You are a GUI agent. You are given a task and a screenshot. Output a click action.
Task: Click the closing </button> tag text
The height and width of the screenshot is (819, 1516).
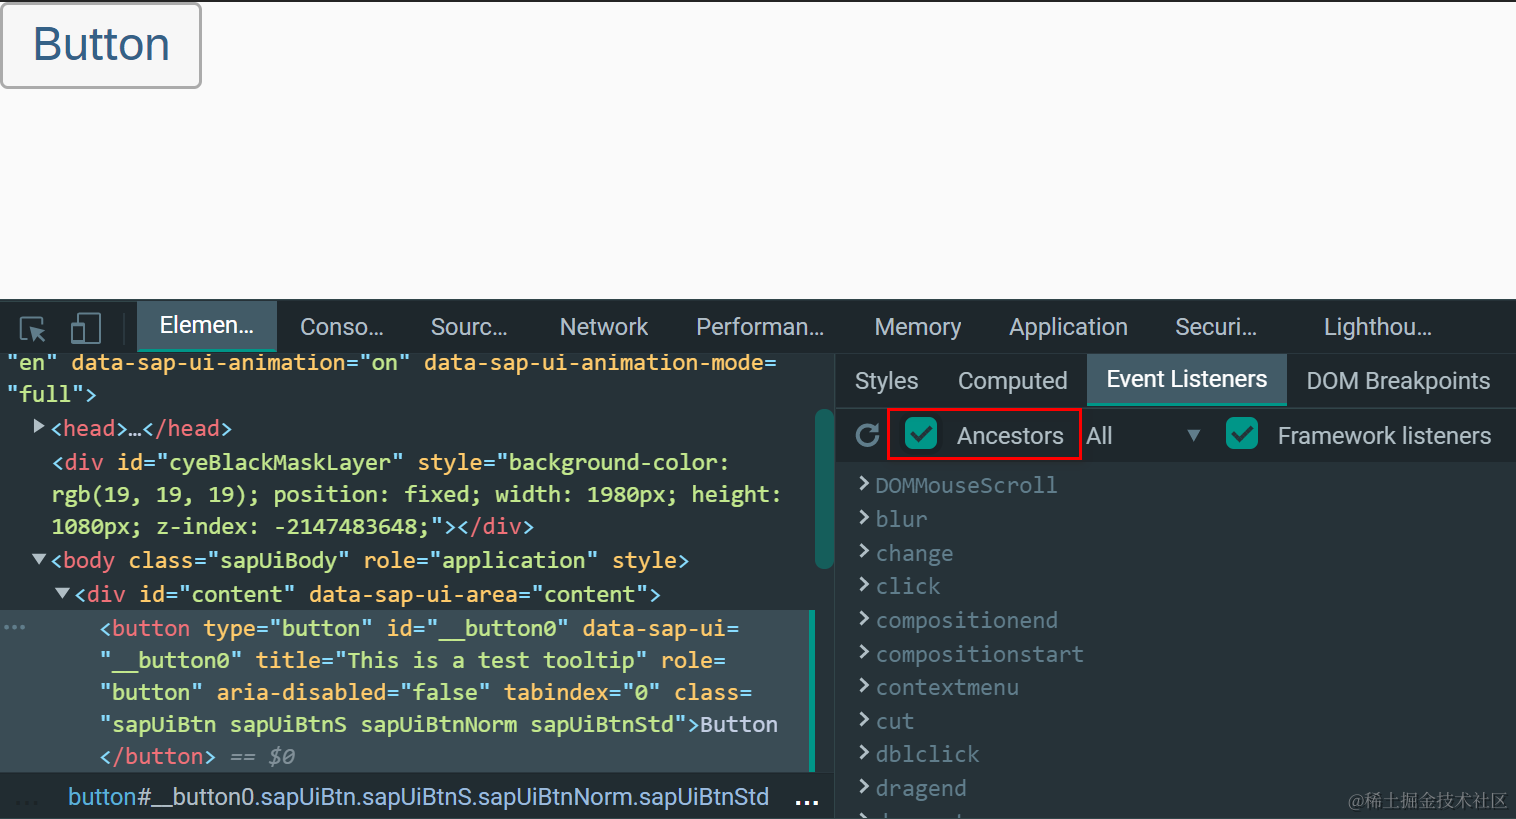[x=157, y=756]
